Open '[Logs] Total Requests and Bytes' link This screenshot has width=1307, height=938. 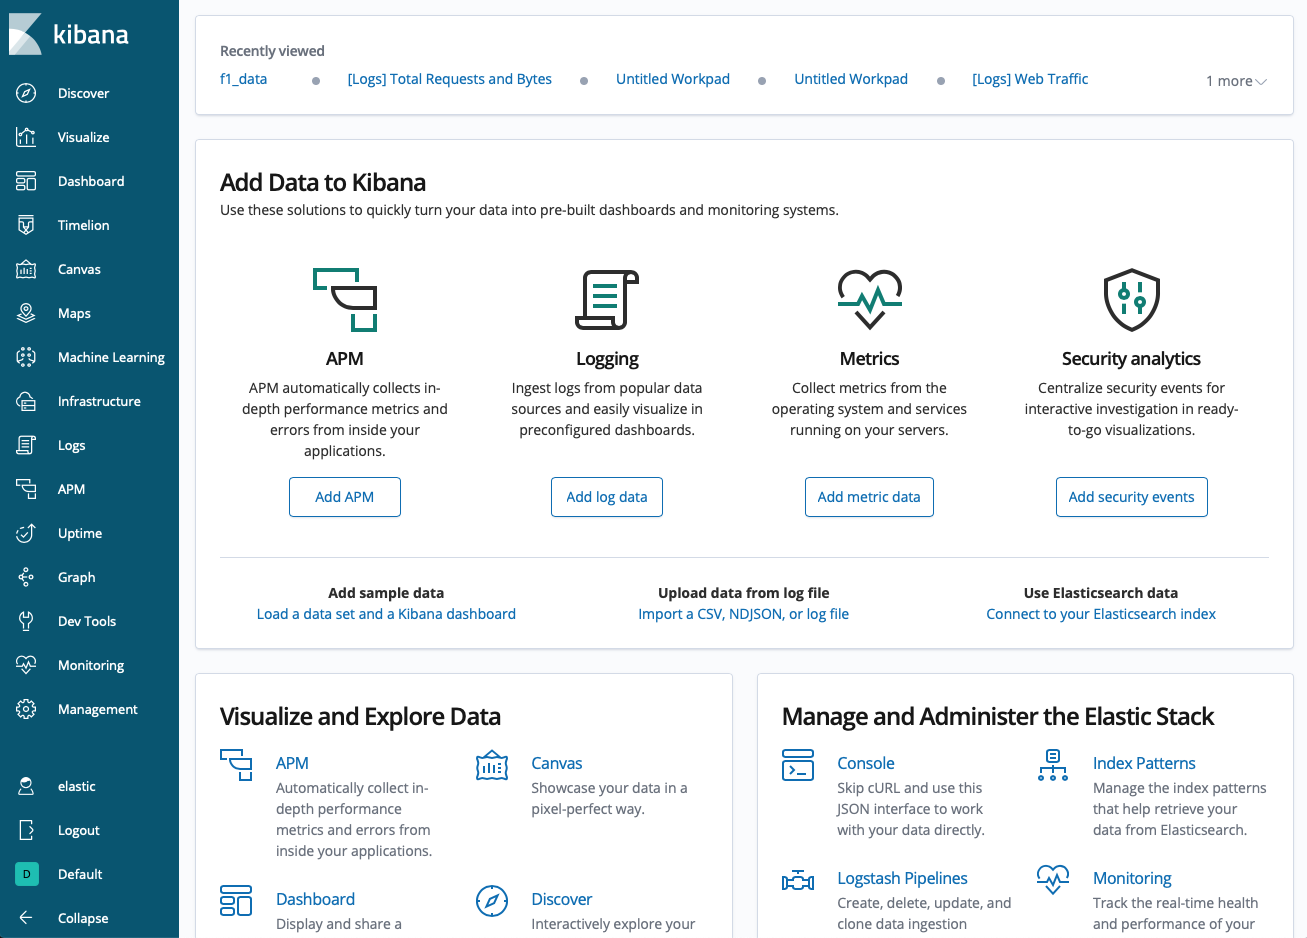pyautogui.click(x=450, y=79)
